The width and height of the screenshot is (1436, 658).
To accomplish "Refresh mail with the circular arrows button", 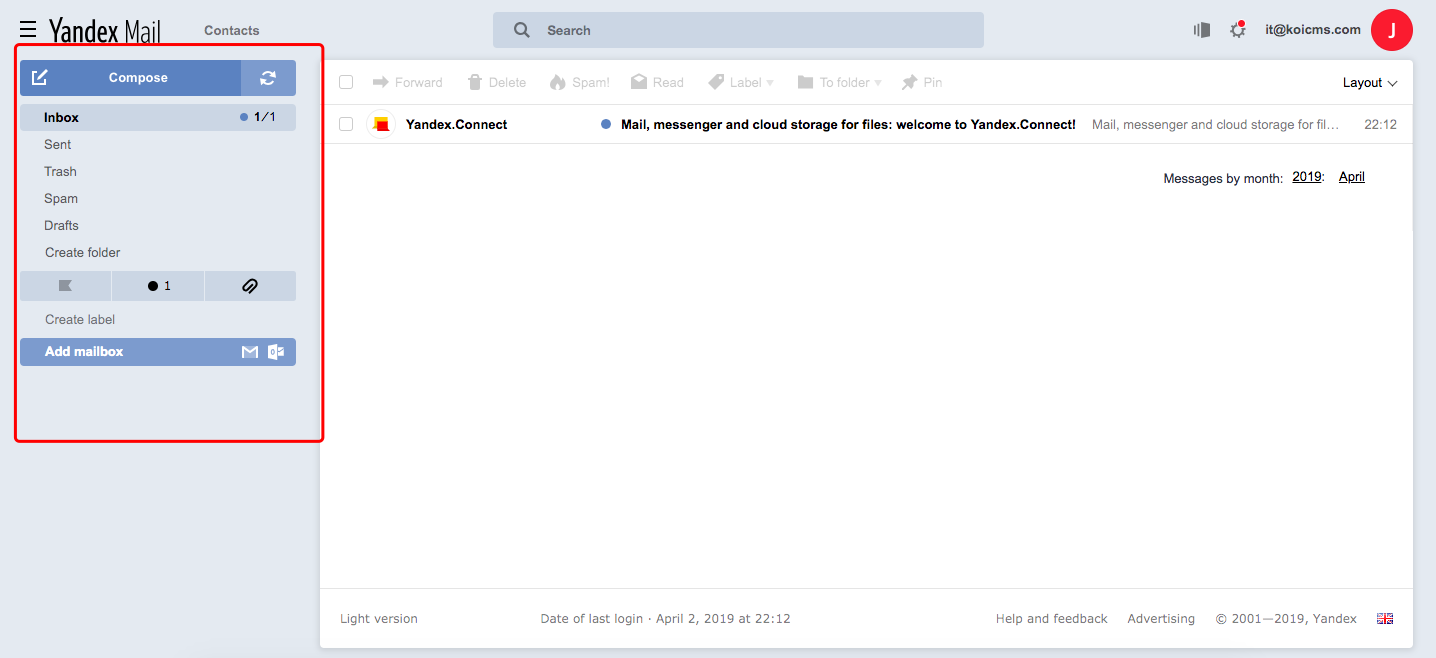I will click(268, 78).
